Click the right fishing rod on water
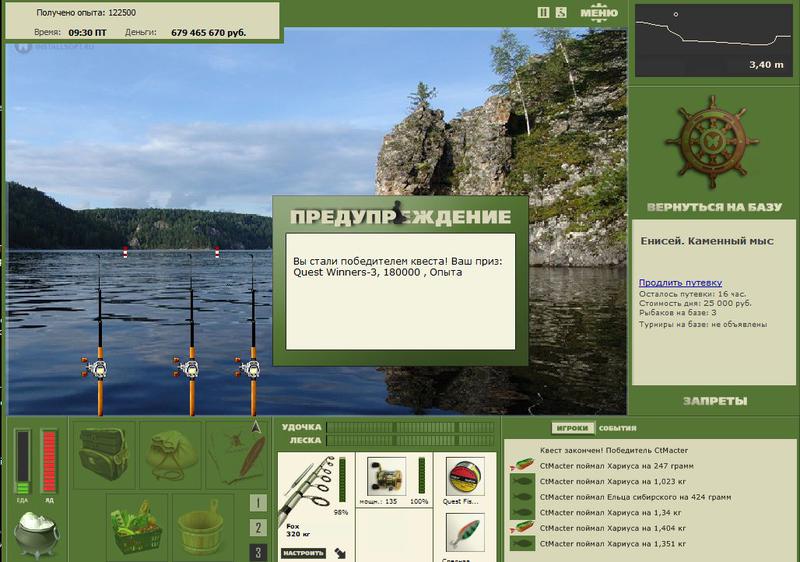 coord(253,335)
